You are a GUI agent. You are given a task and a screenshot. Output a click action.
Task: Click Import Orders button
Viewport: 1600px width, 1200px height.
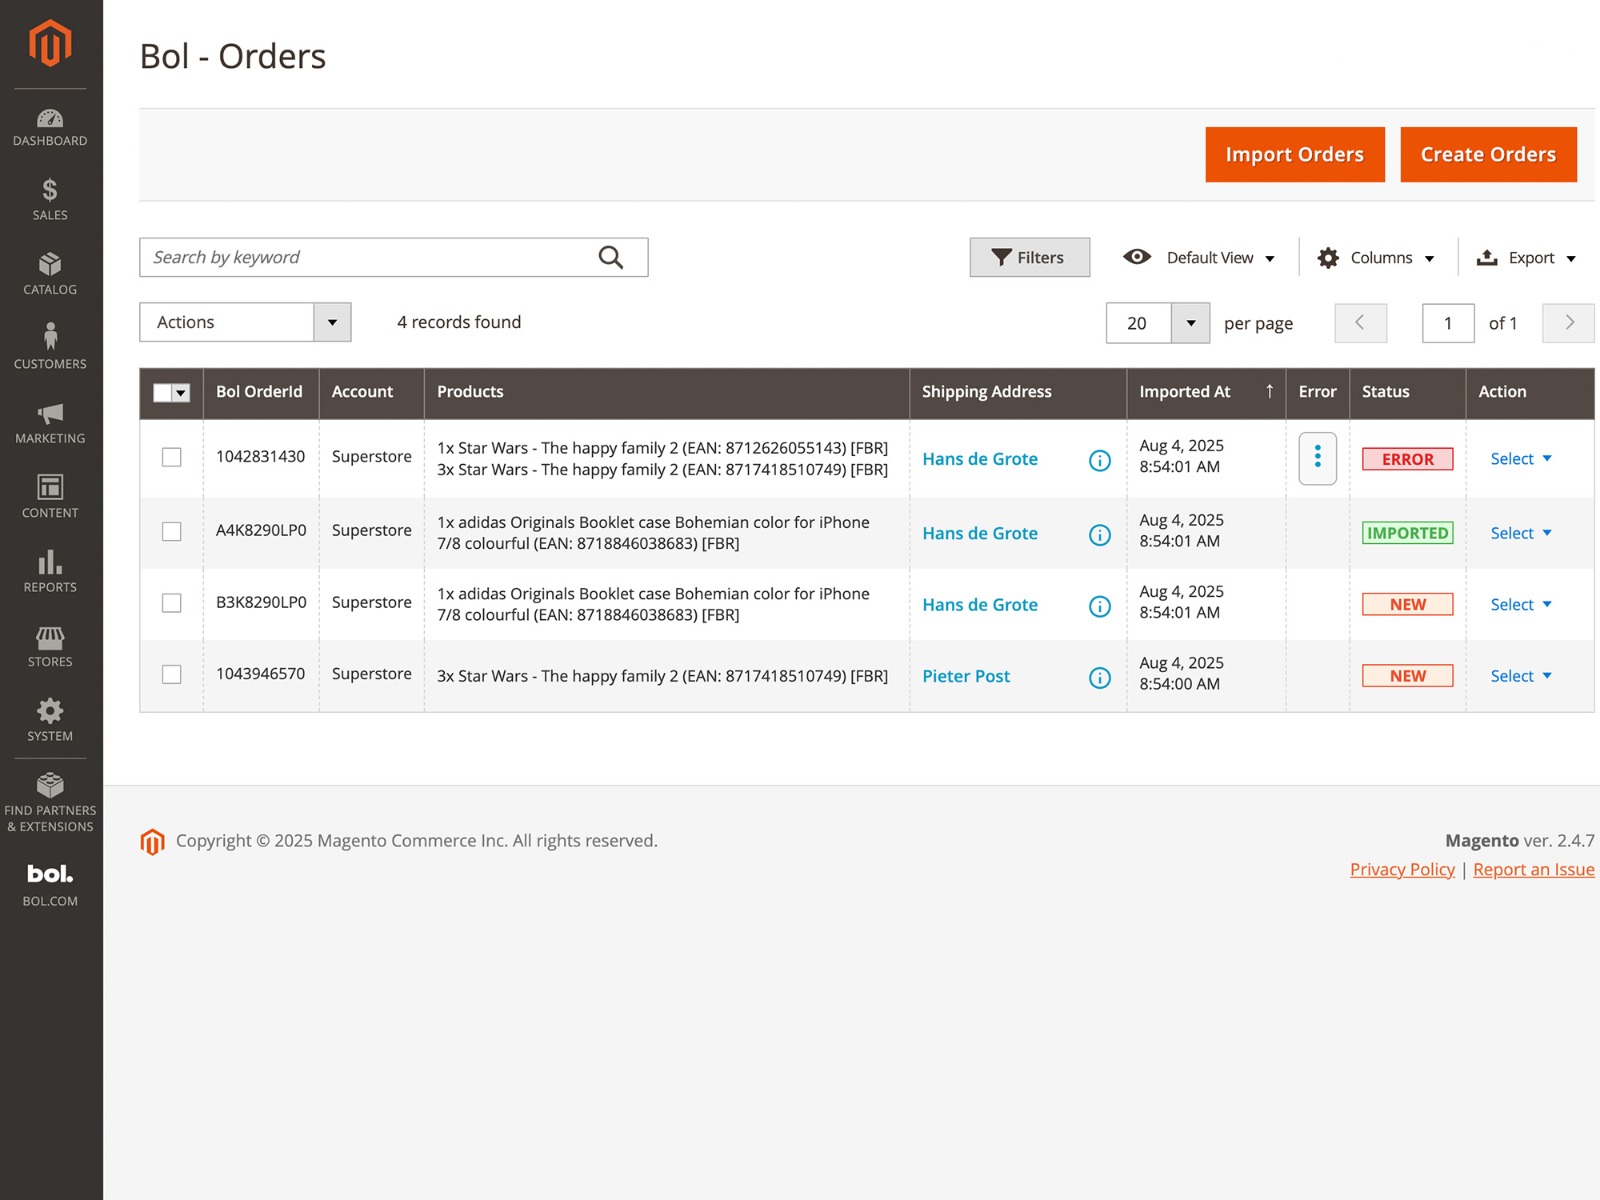(x=1295, y=154)
